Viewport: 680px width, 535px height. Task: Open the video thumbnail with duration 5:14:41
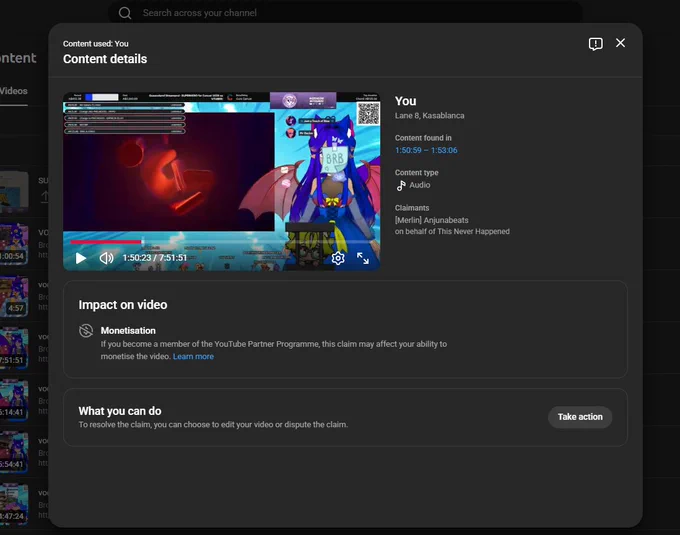pos(14,400)
